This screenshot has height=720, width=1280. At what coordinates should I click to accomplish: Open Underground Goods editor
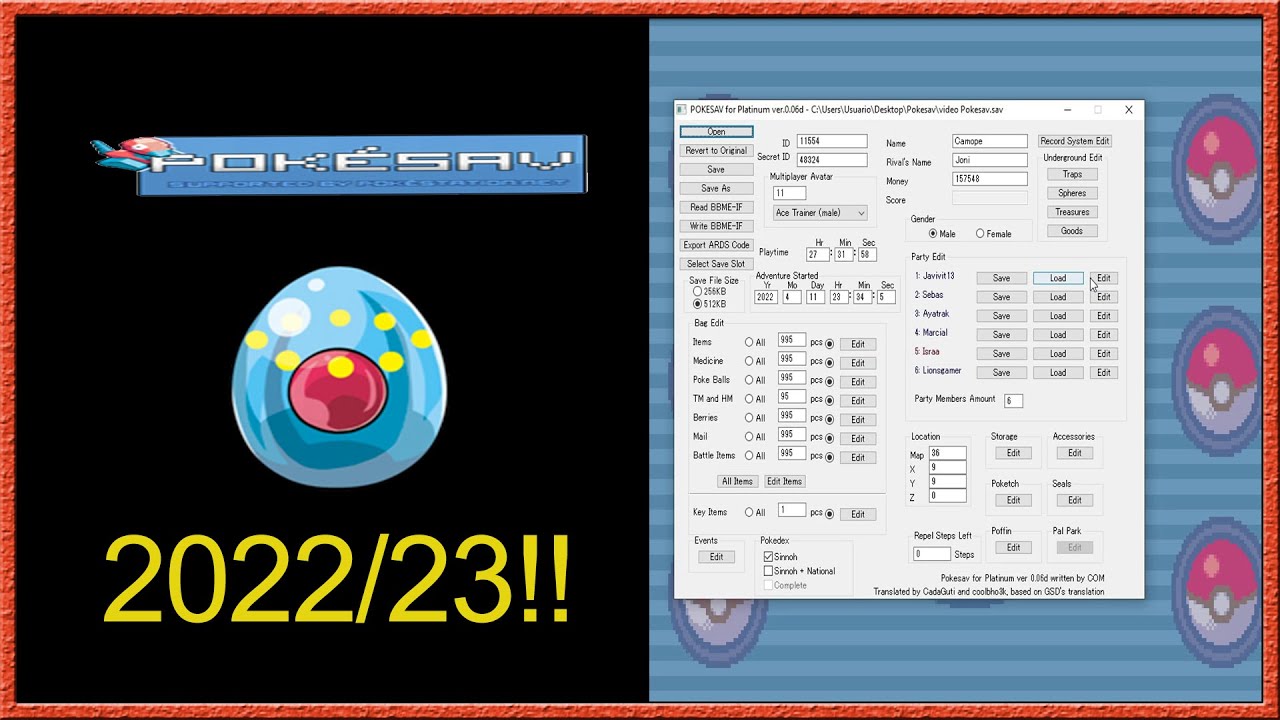pyautogui.click(x=1072, y=231)
